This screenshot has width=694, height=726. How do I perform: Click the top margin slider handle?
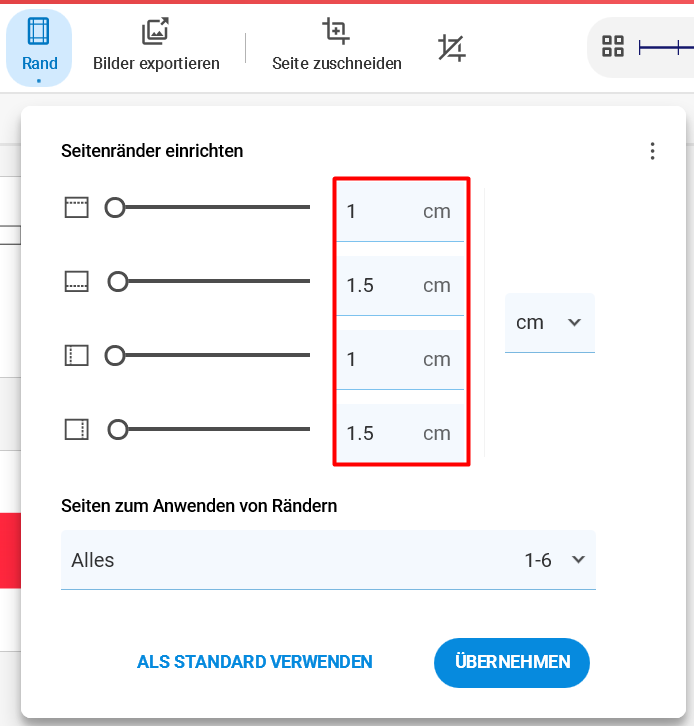[115, 207]
